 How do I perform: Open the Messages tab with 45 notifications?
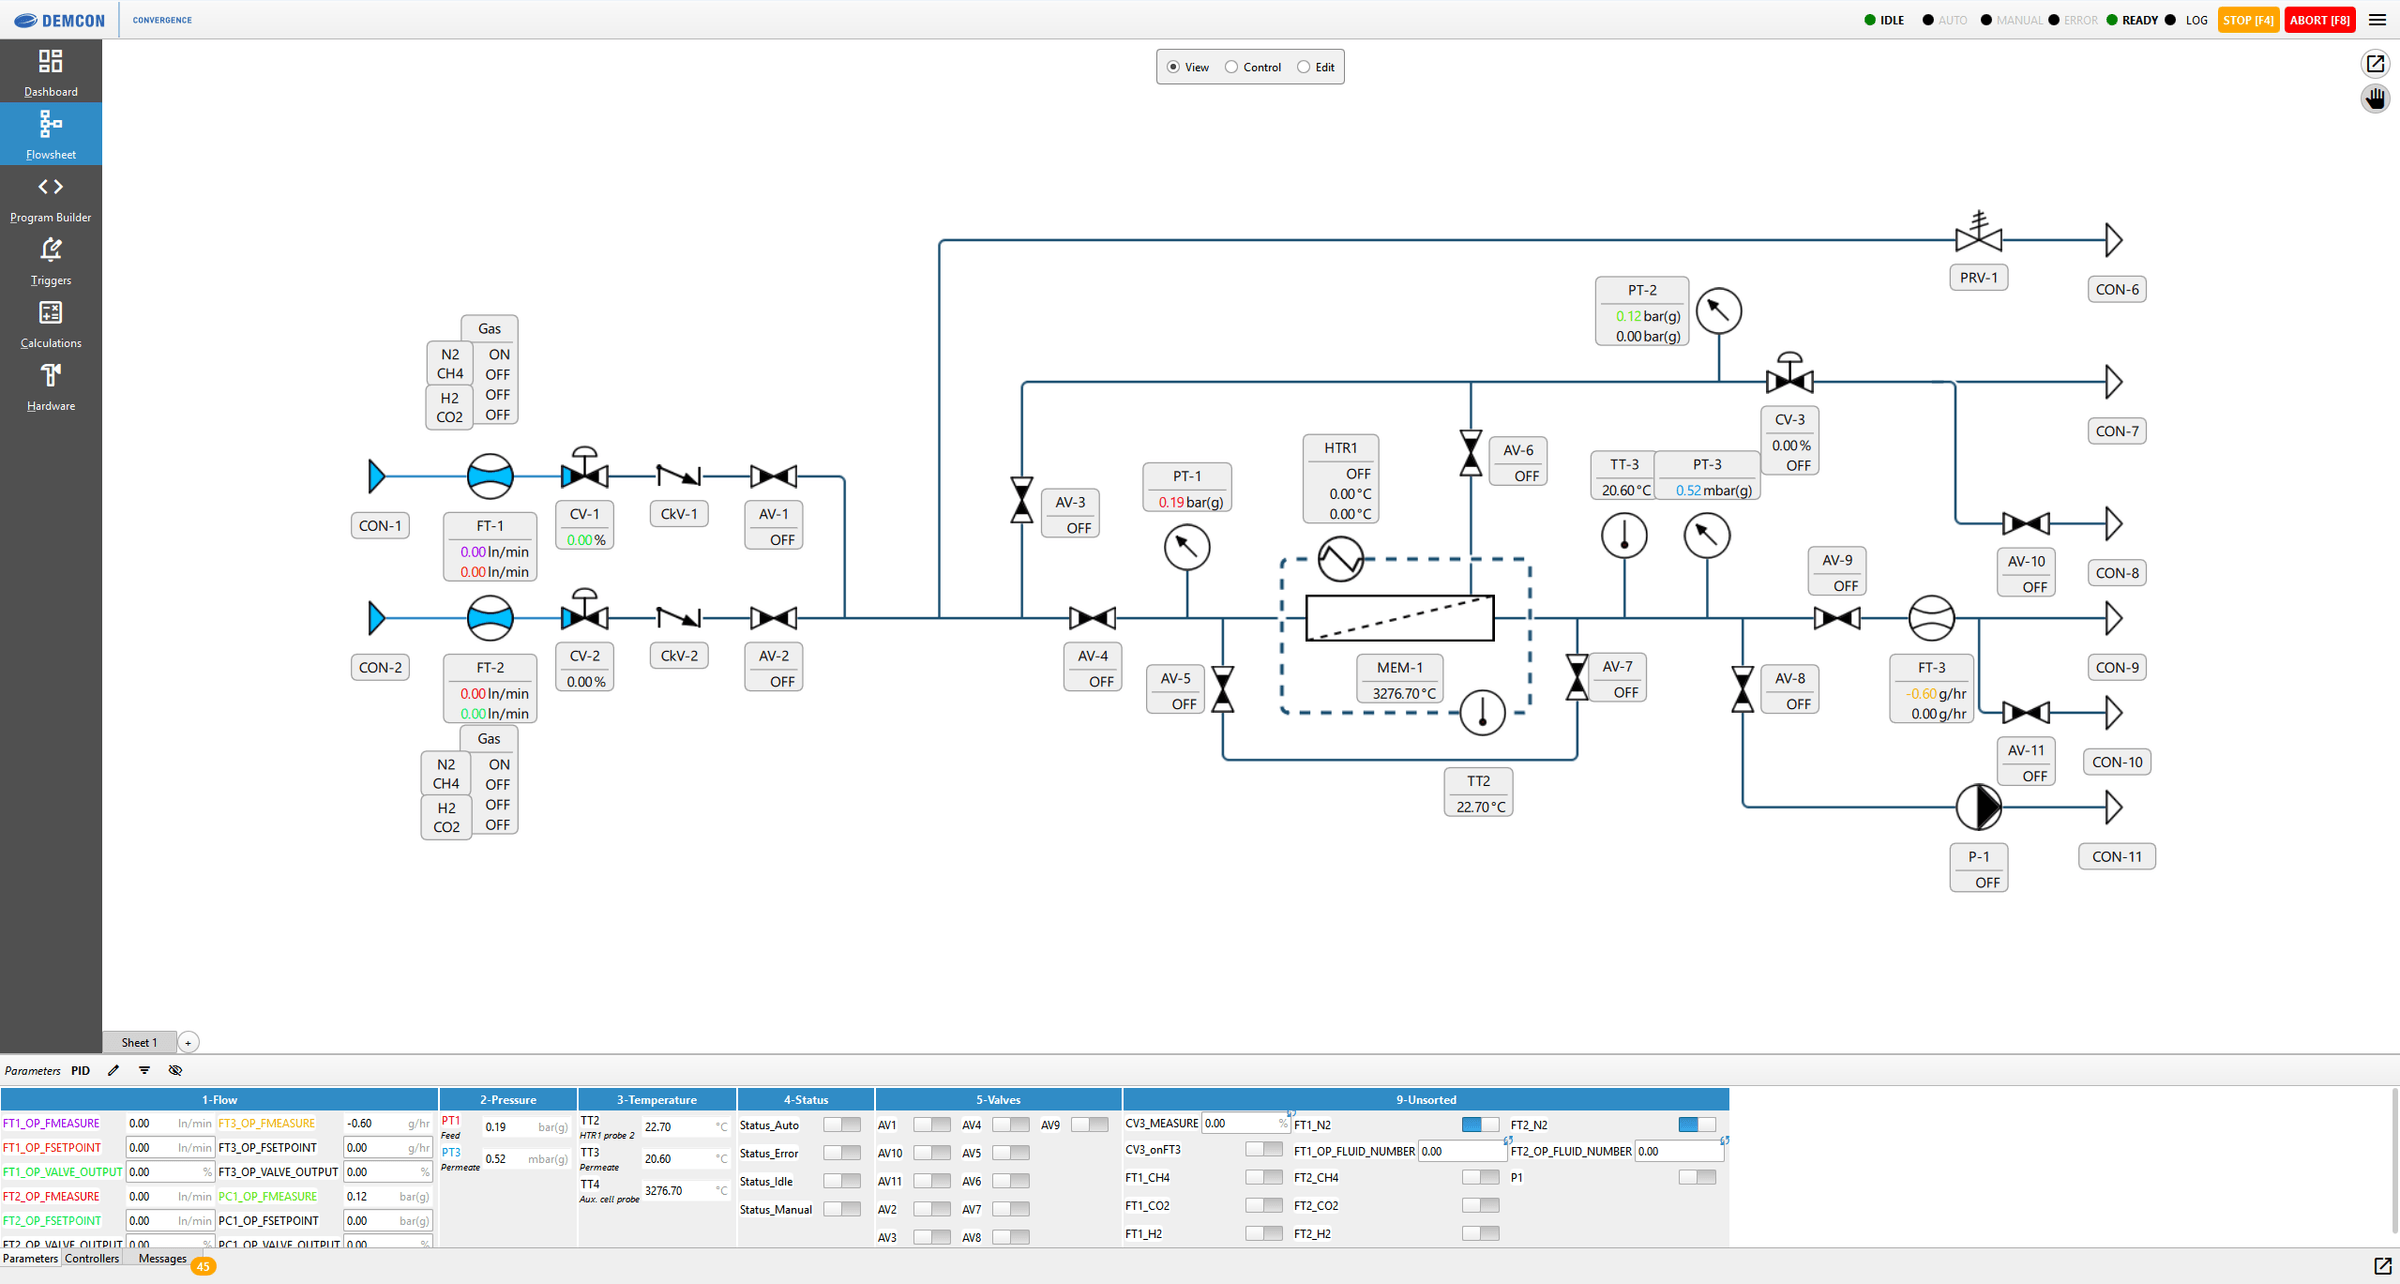click(161, 1257)
